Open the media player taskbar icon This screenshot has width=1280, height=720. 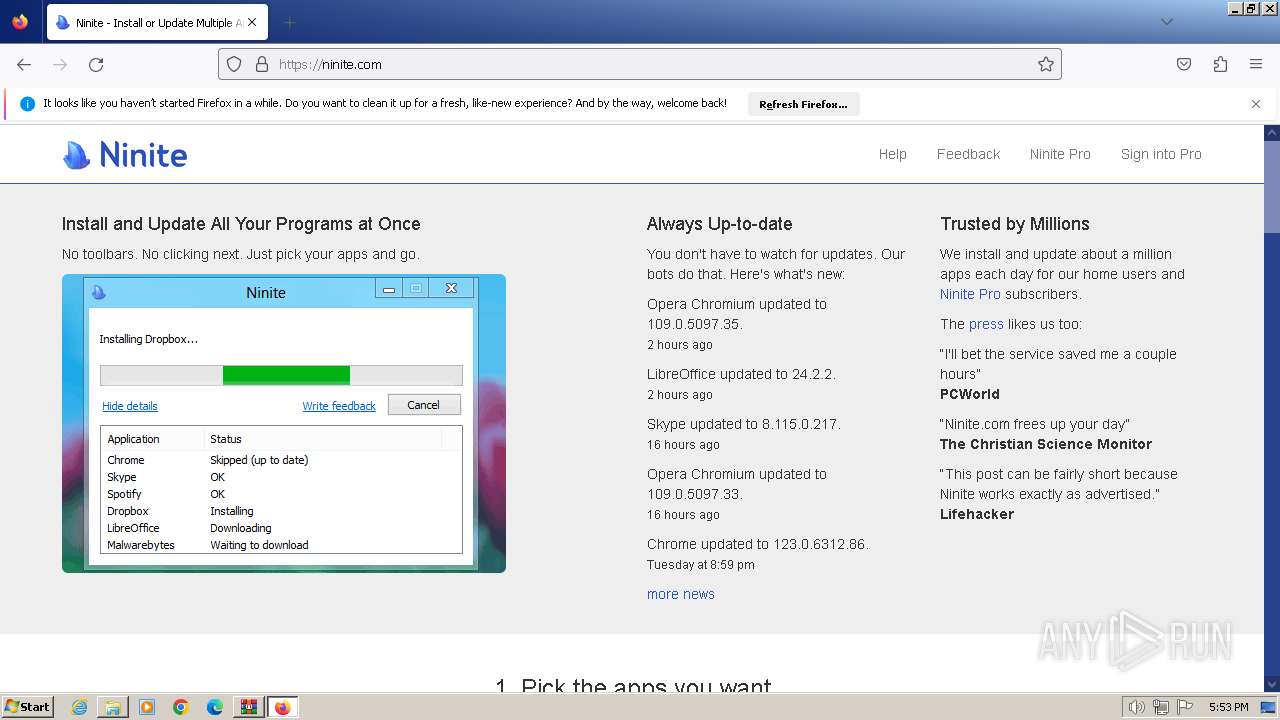coord(147,707)
